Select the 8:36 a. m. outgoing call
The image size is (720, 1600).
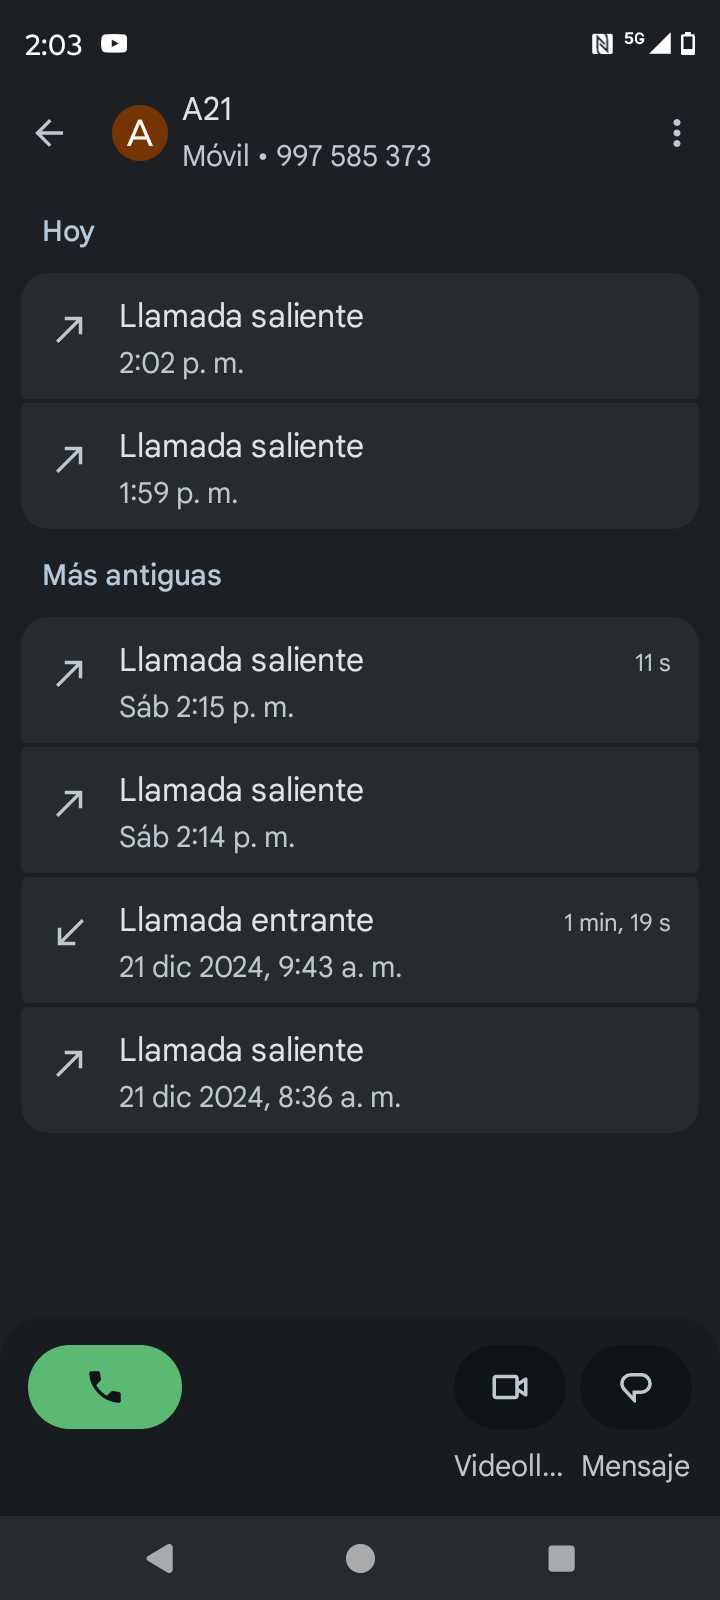[x=360, y=1071]
